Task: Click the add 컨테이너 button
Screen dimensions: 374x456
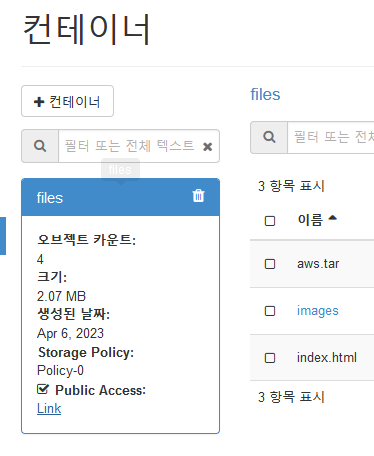Action: [67, 101]
